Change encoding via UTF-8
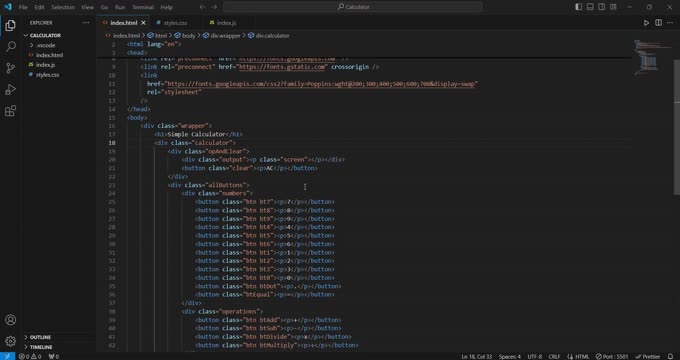 tap(535, 357)
